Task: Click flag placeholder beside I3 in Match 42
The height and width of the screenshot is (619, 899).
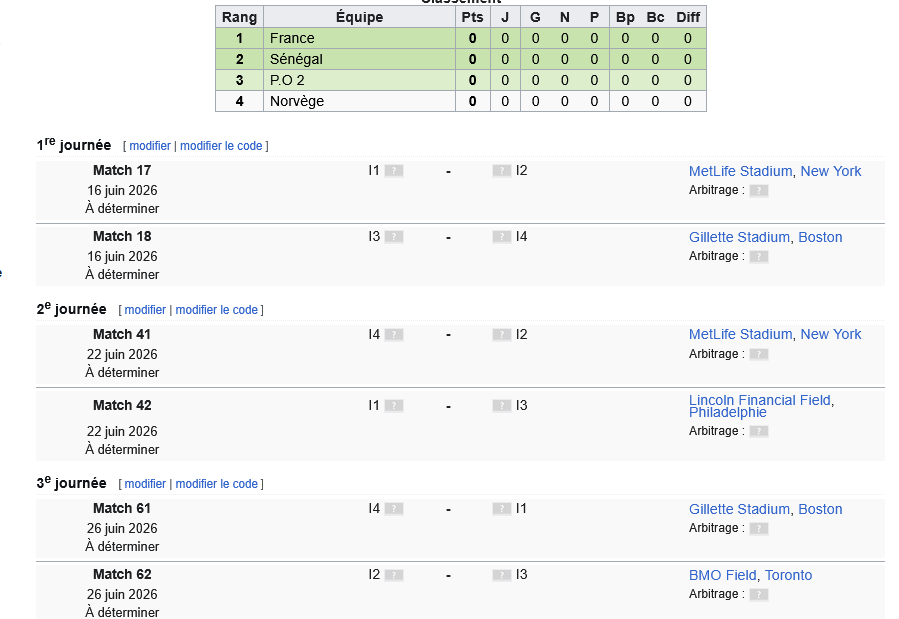Action: point(501,406)
